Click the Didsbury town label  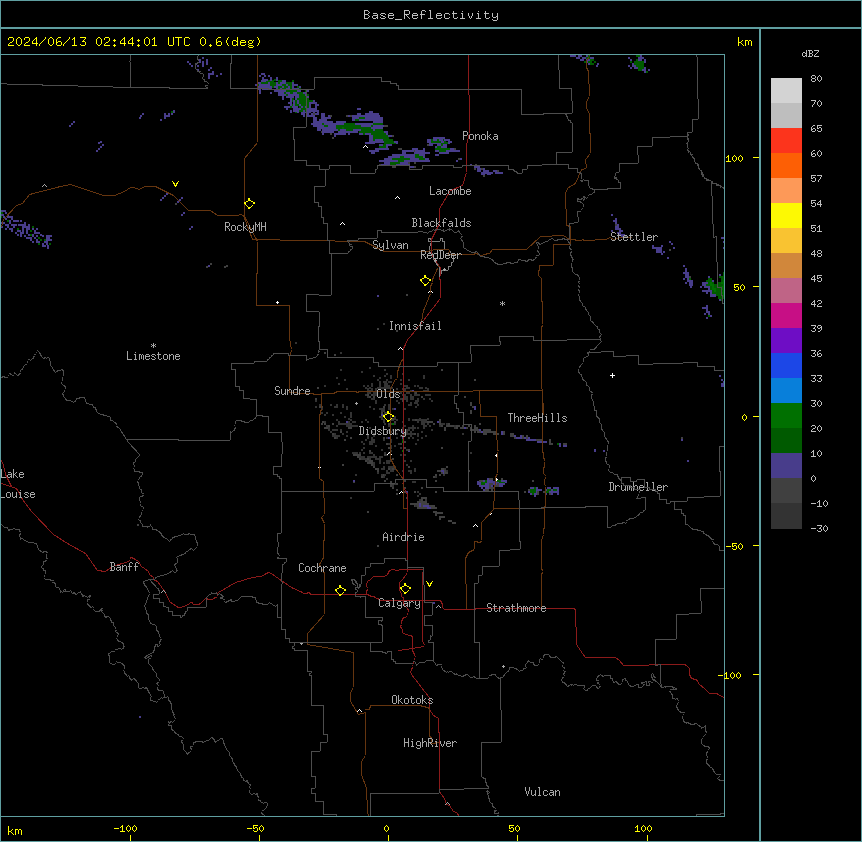point(383,431)
